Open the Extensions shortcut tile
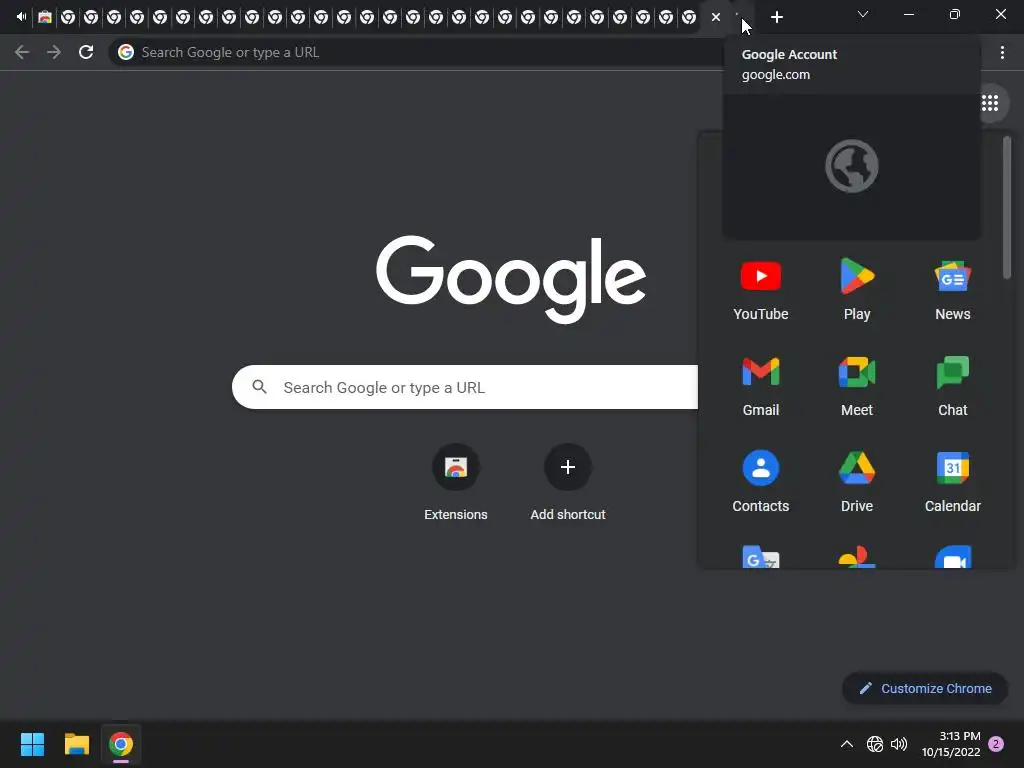This screenshot has width=1024, height=768. point(456,483)
